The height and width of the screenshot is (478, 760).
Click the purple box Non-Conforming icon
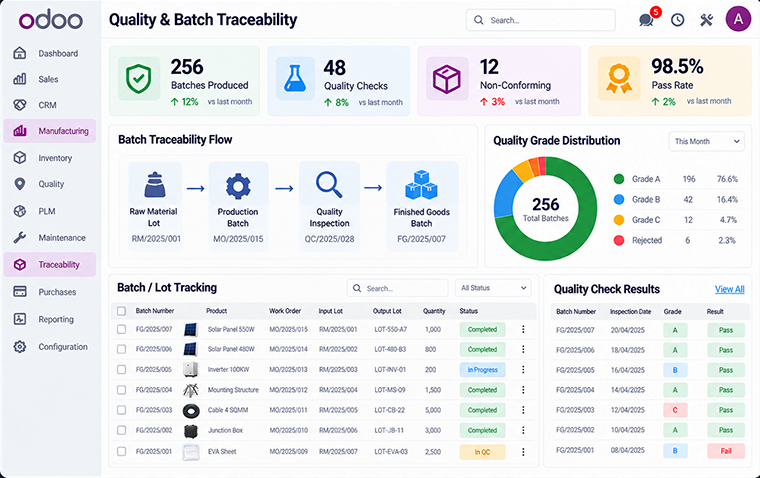(x=447, y=79)
